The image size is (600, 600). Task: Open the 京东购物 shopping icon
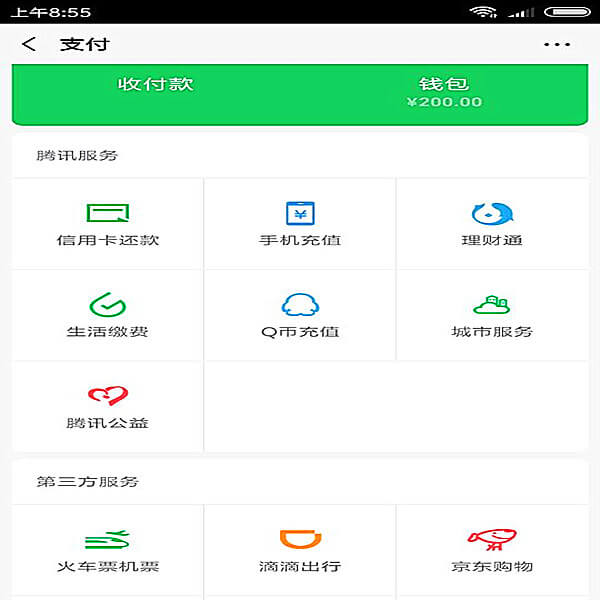click(492, 540)
